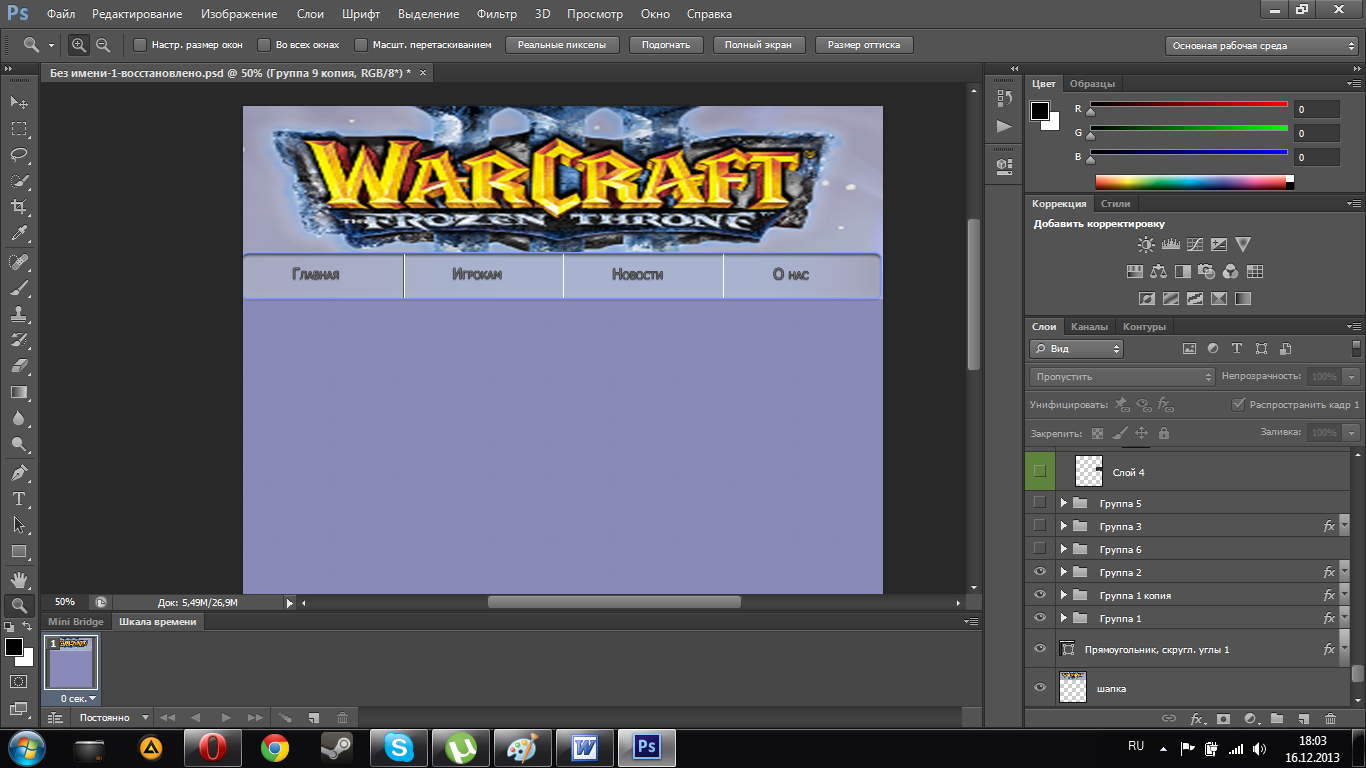Select the Crop tool
The height and width of the screenshot is (768, 1366).
point(19,207)
